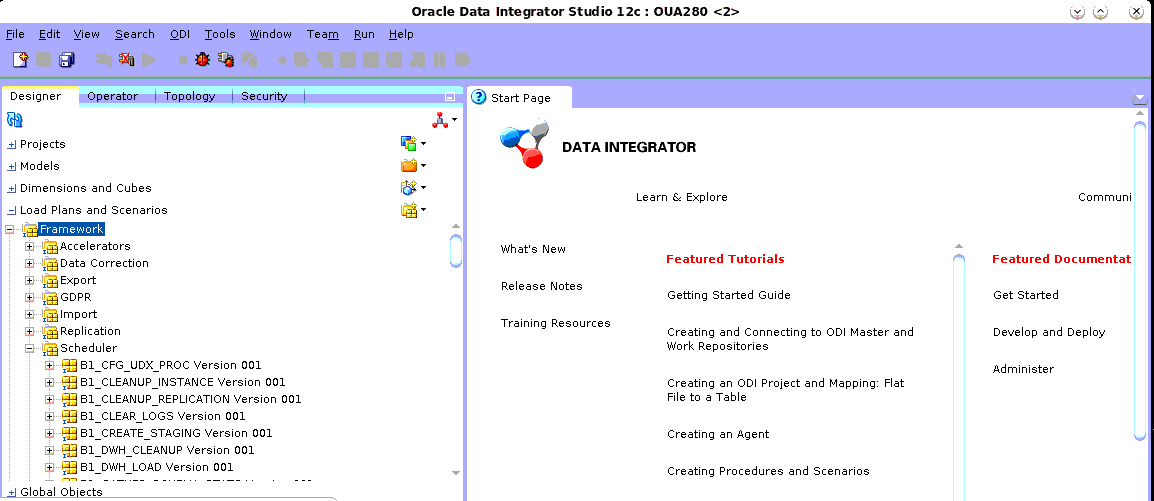The image size is (1154, 501).
Task: Open the tab list dropdown at the editor's right edge
Action: (x=1140, y=98)
